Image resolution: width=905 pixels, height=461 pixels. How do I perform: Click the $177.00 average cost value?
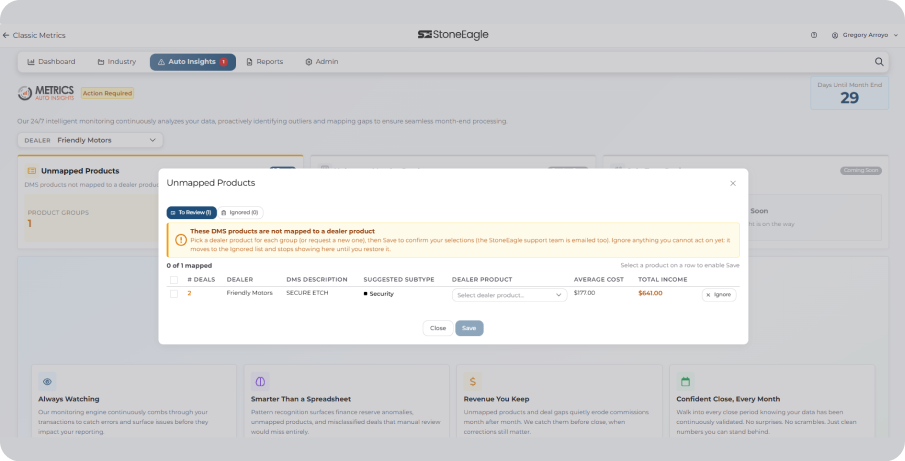(x=585, y=293)
